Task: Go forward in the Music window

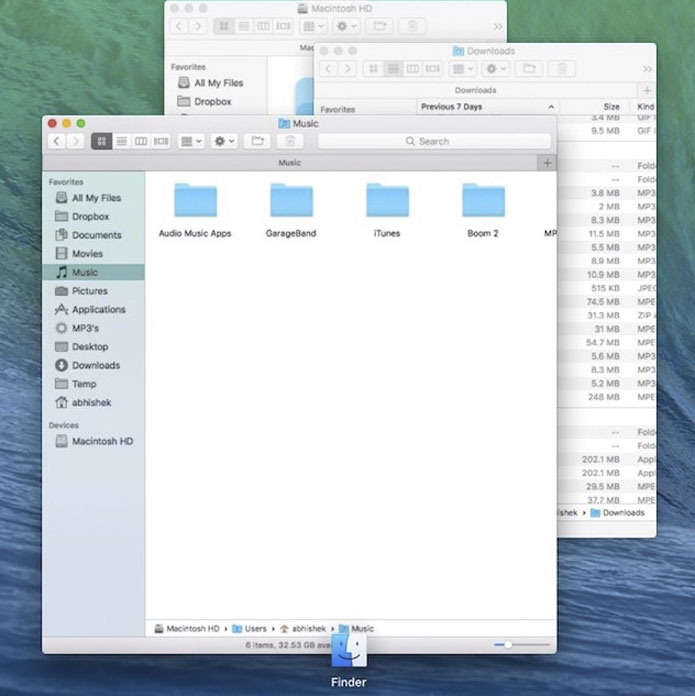Action: click(x=75, y=141)
